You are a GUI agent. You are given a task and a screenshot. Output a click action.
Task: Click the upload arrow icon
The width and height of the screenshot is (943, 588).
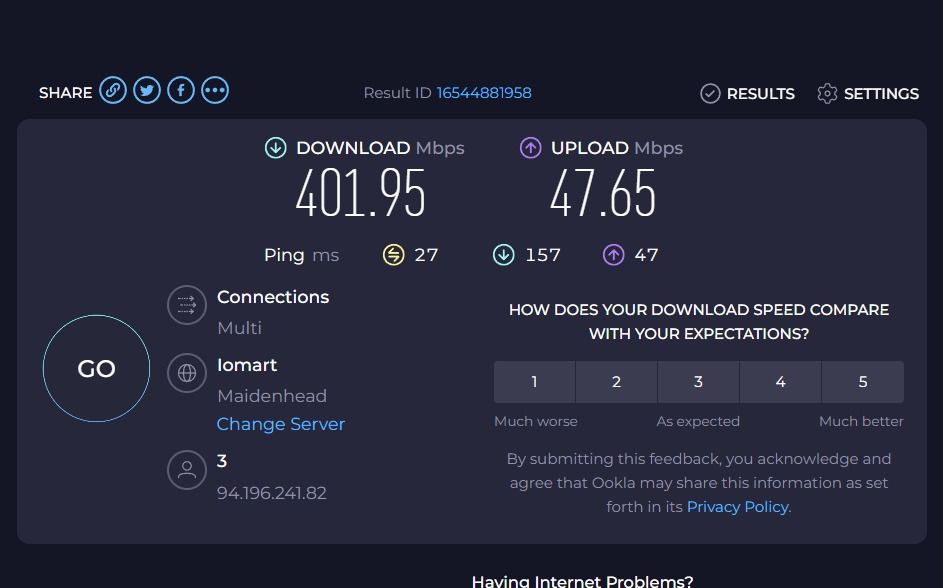[x=530, y=148]
